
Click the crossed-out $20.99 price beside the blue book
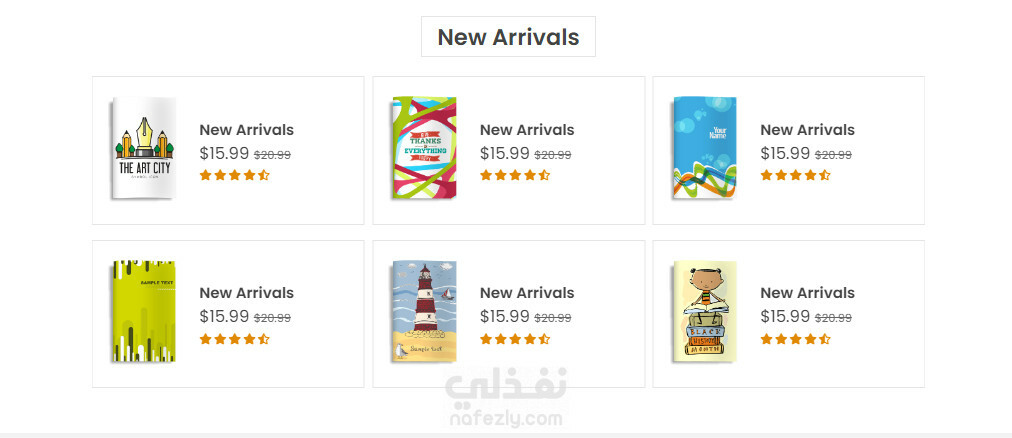tap(833, 155)
